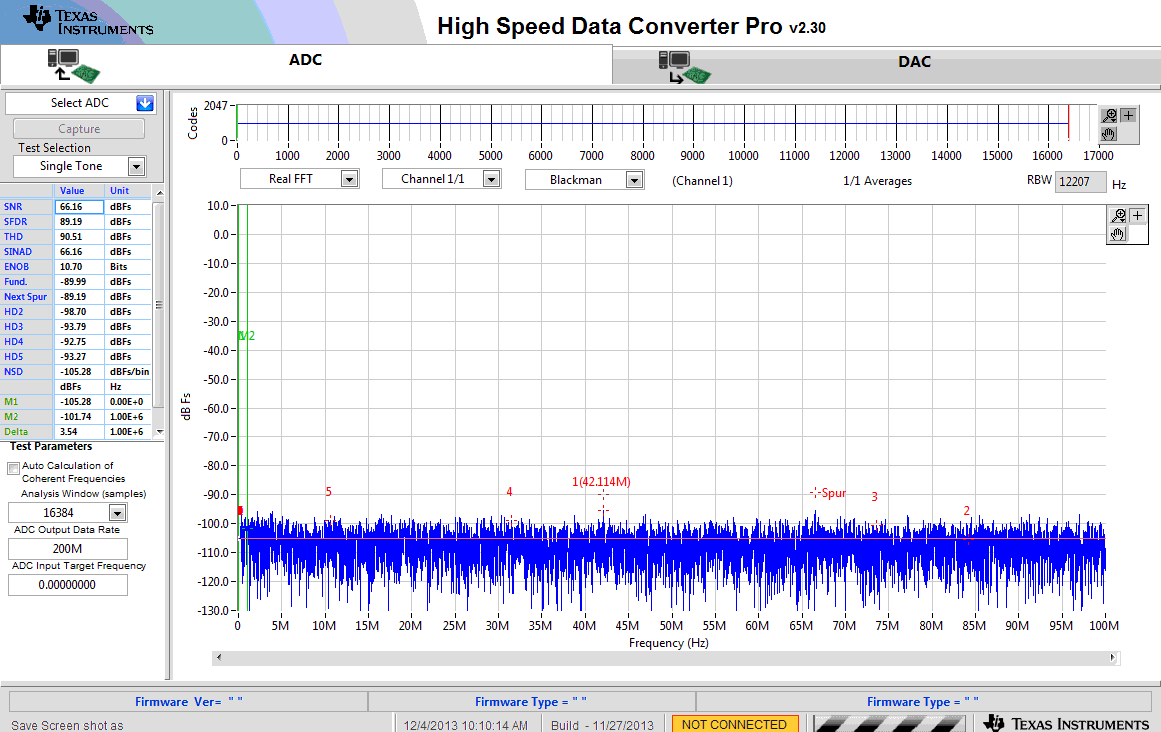
Task: Click the results table scroll-up arrow
Action: 159,192
